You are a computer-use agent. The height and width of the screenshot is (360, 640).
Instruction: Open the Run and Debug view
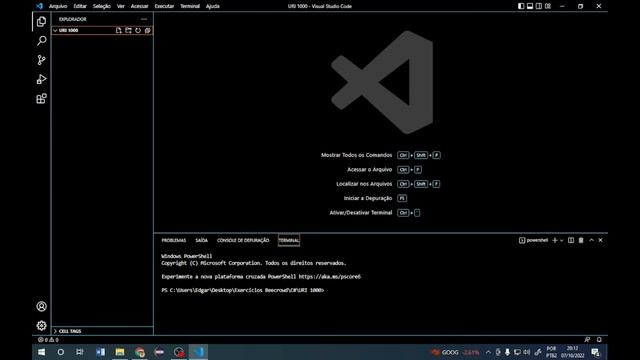point(41,79)
